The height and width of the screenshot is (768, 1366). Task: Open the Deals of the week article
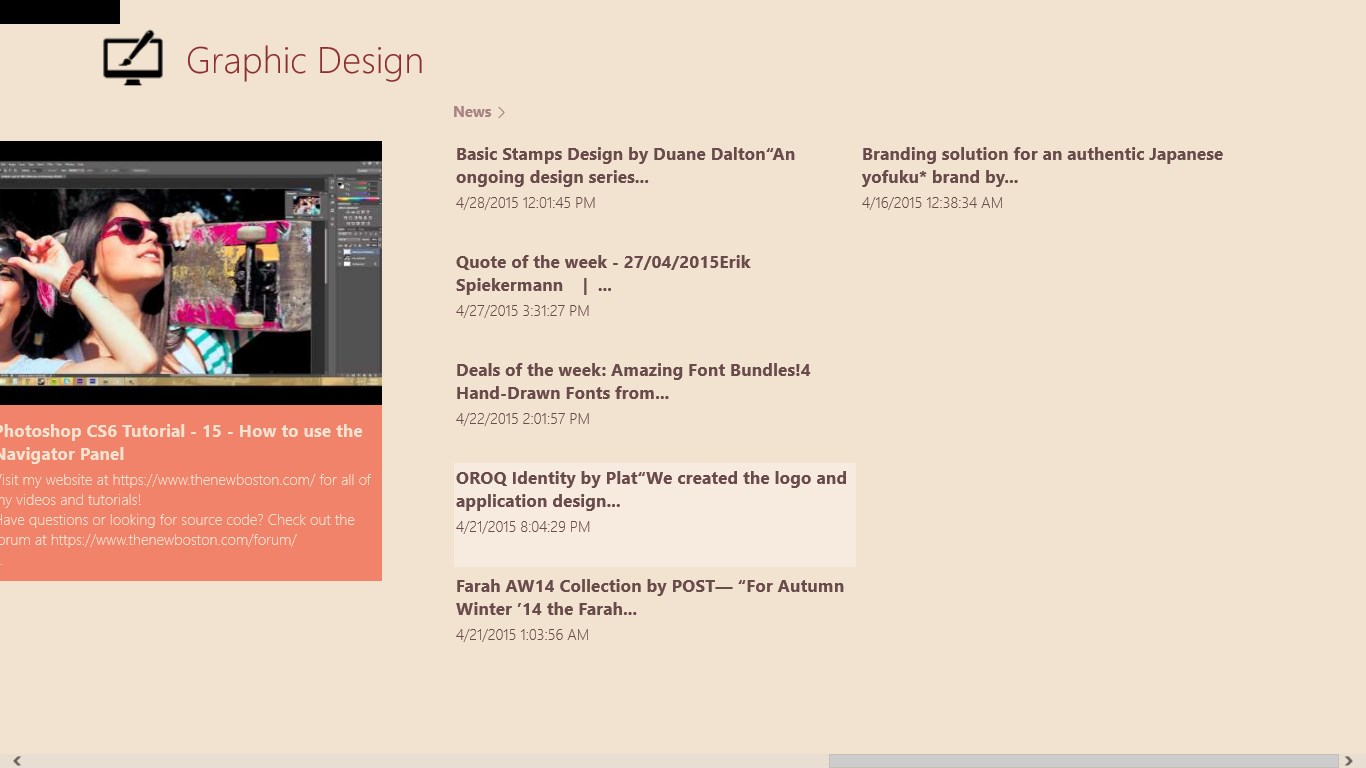pos(633,381)
